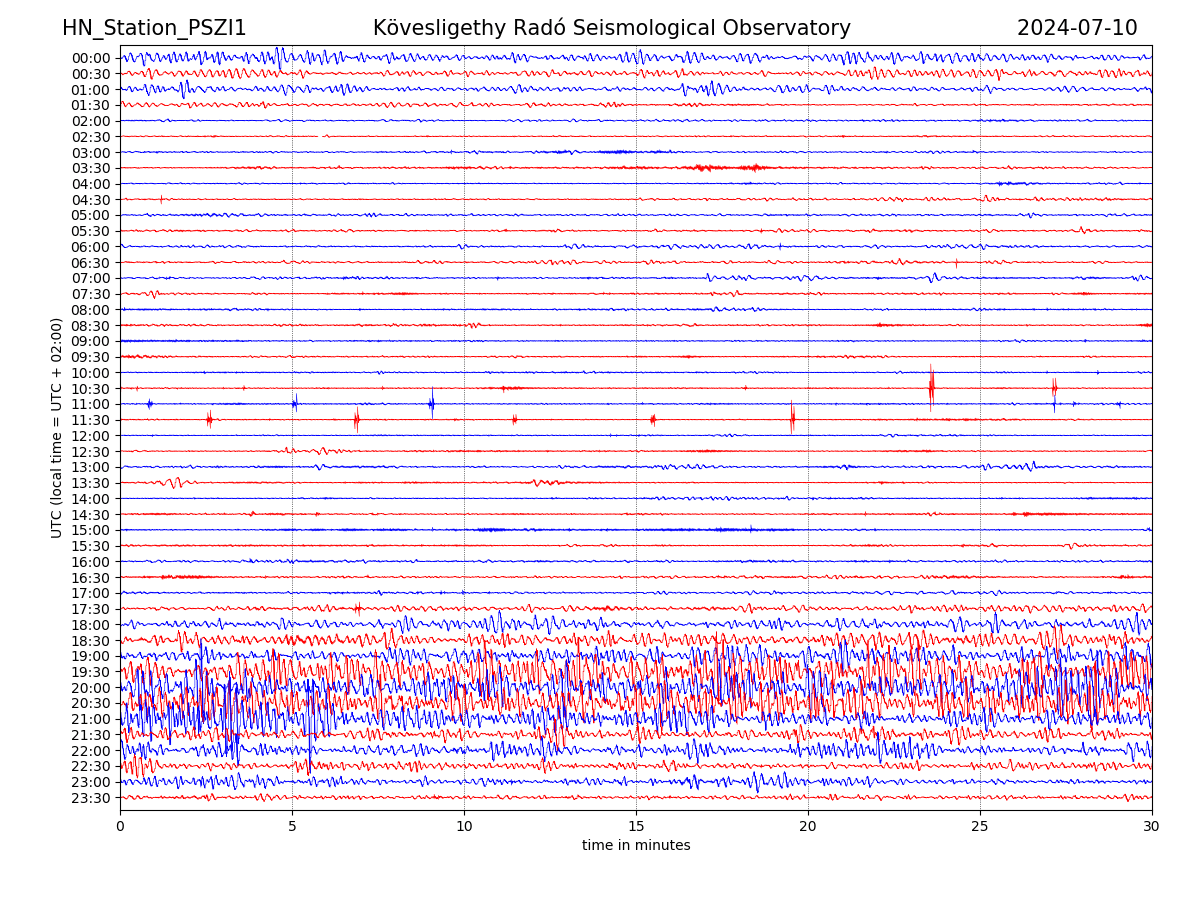Click the vertical UTC local time axis label
Viewport: 1200px width, 900px height.
click(x=58, y=427)
